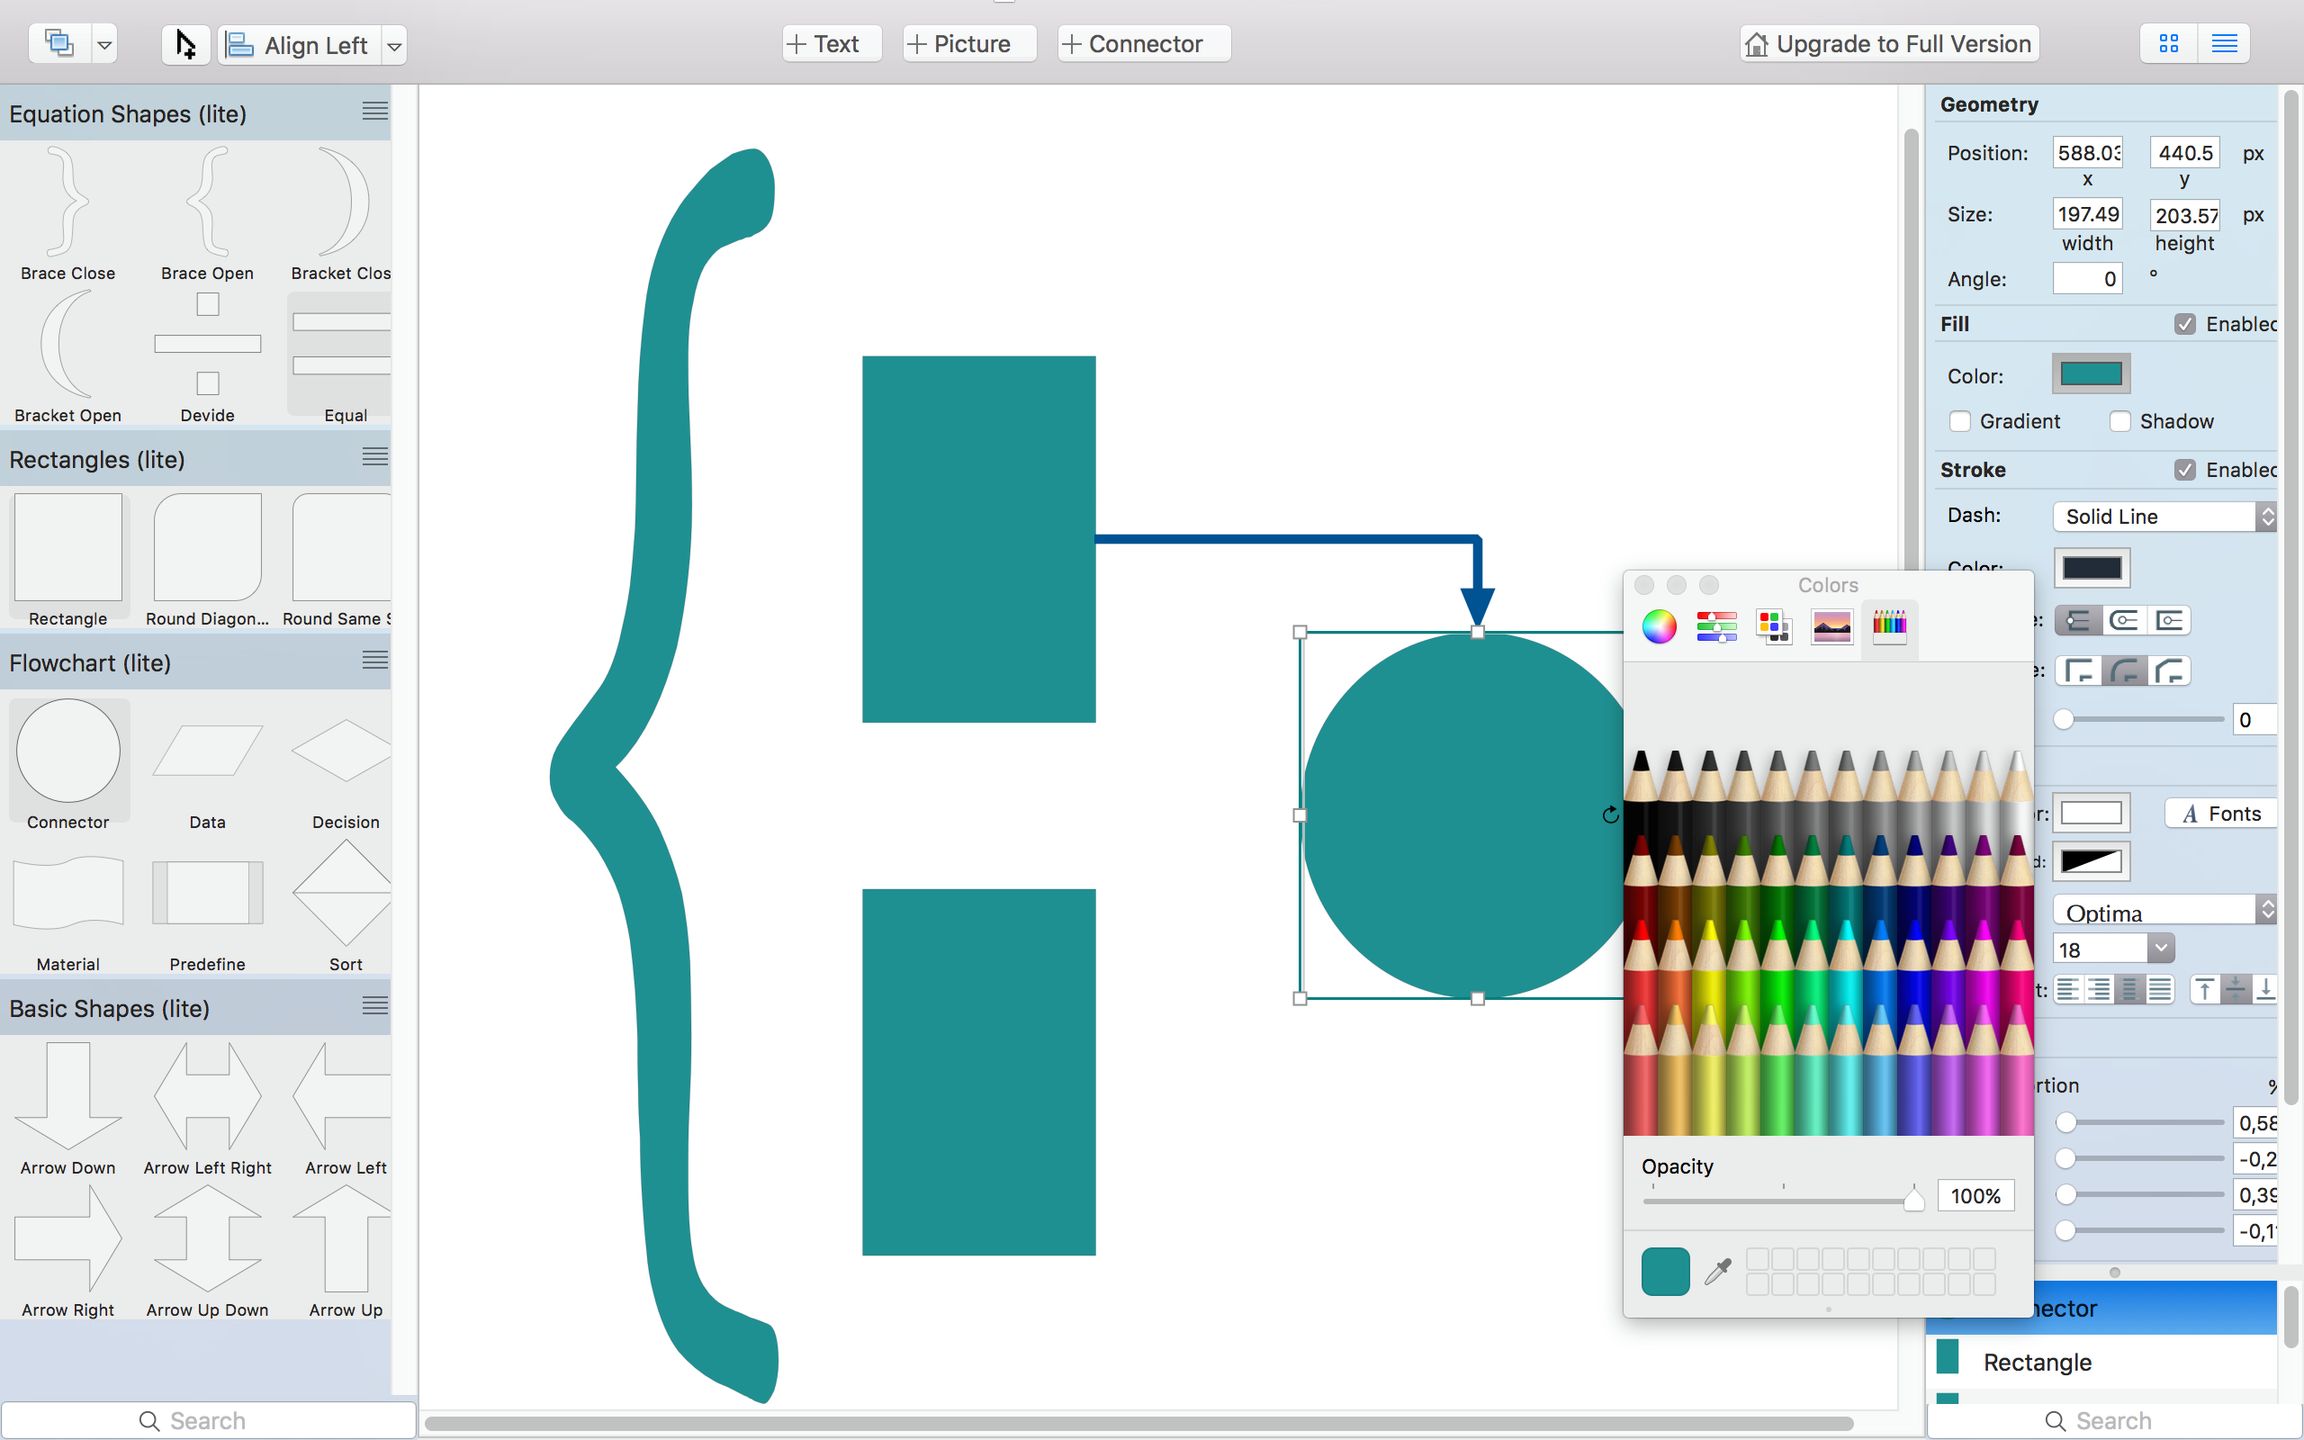This screenshot has width=2304, height=1440.
Task: Click the shape Search field at bottom left
Action: (210, 1419)
